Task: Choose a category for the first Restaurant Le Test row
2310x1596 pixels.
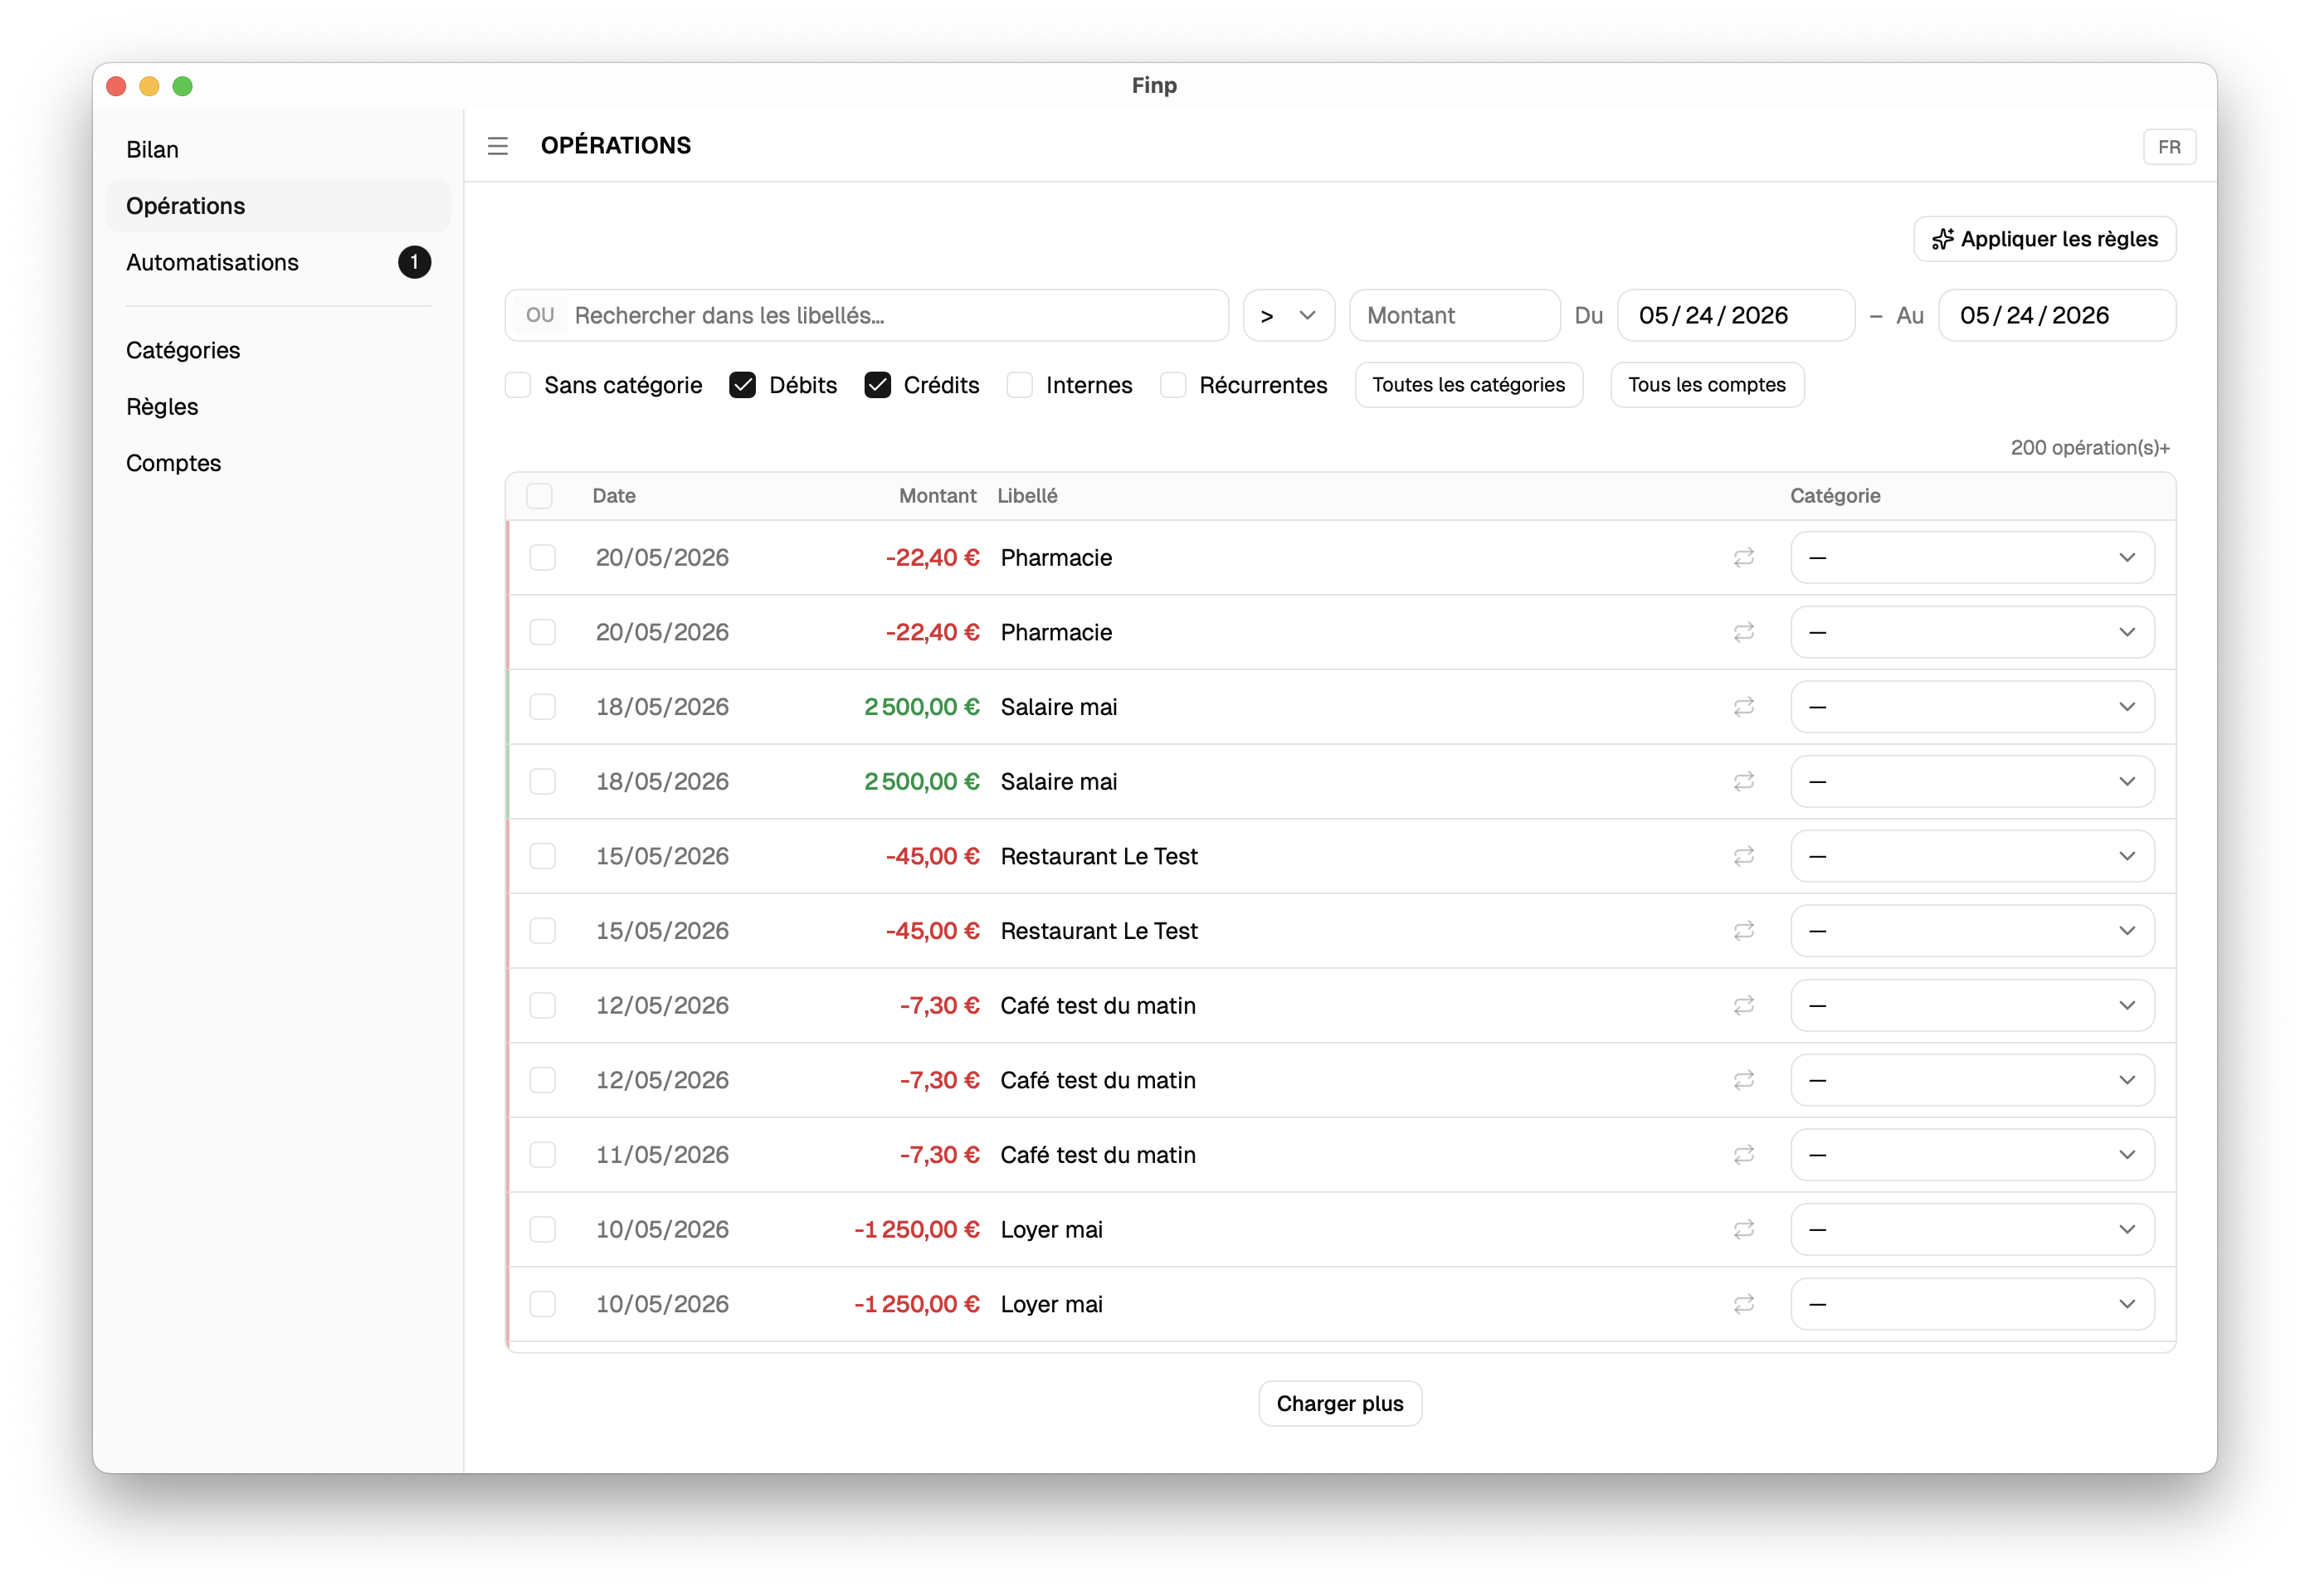Action: pos(1972,856)
